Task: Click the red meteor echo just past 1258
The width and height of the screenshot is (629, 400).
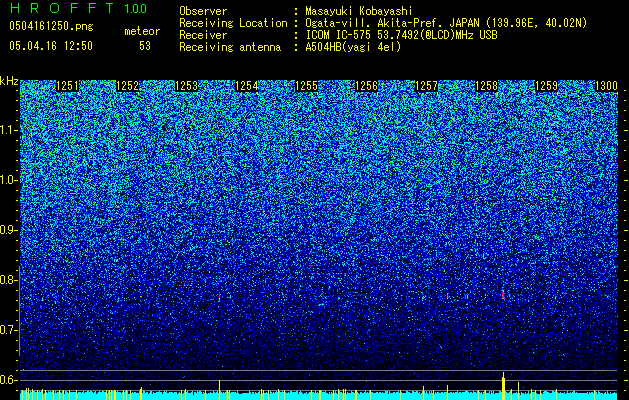Action: click(x=503, y=295)
